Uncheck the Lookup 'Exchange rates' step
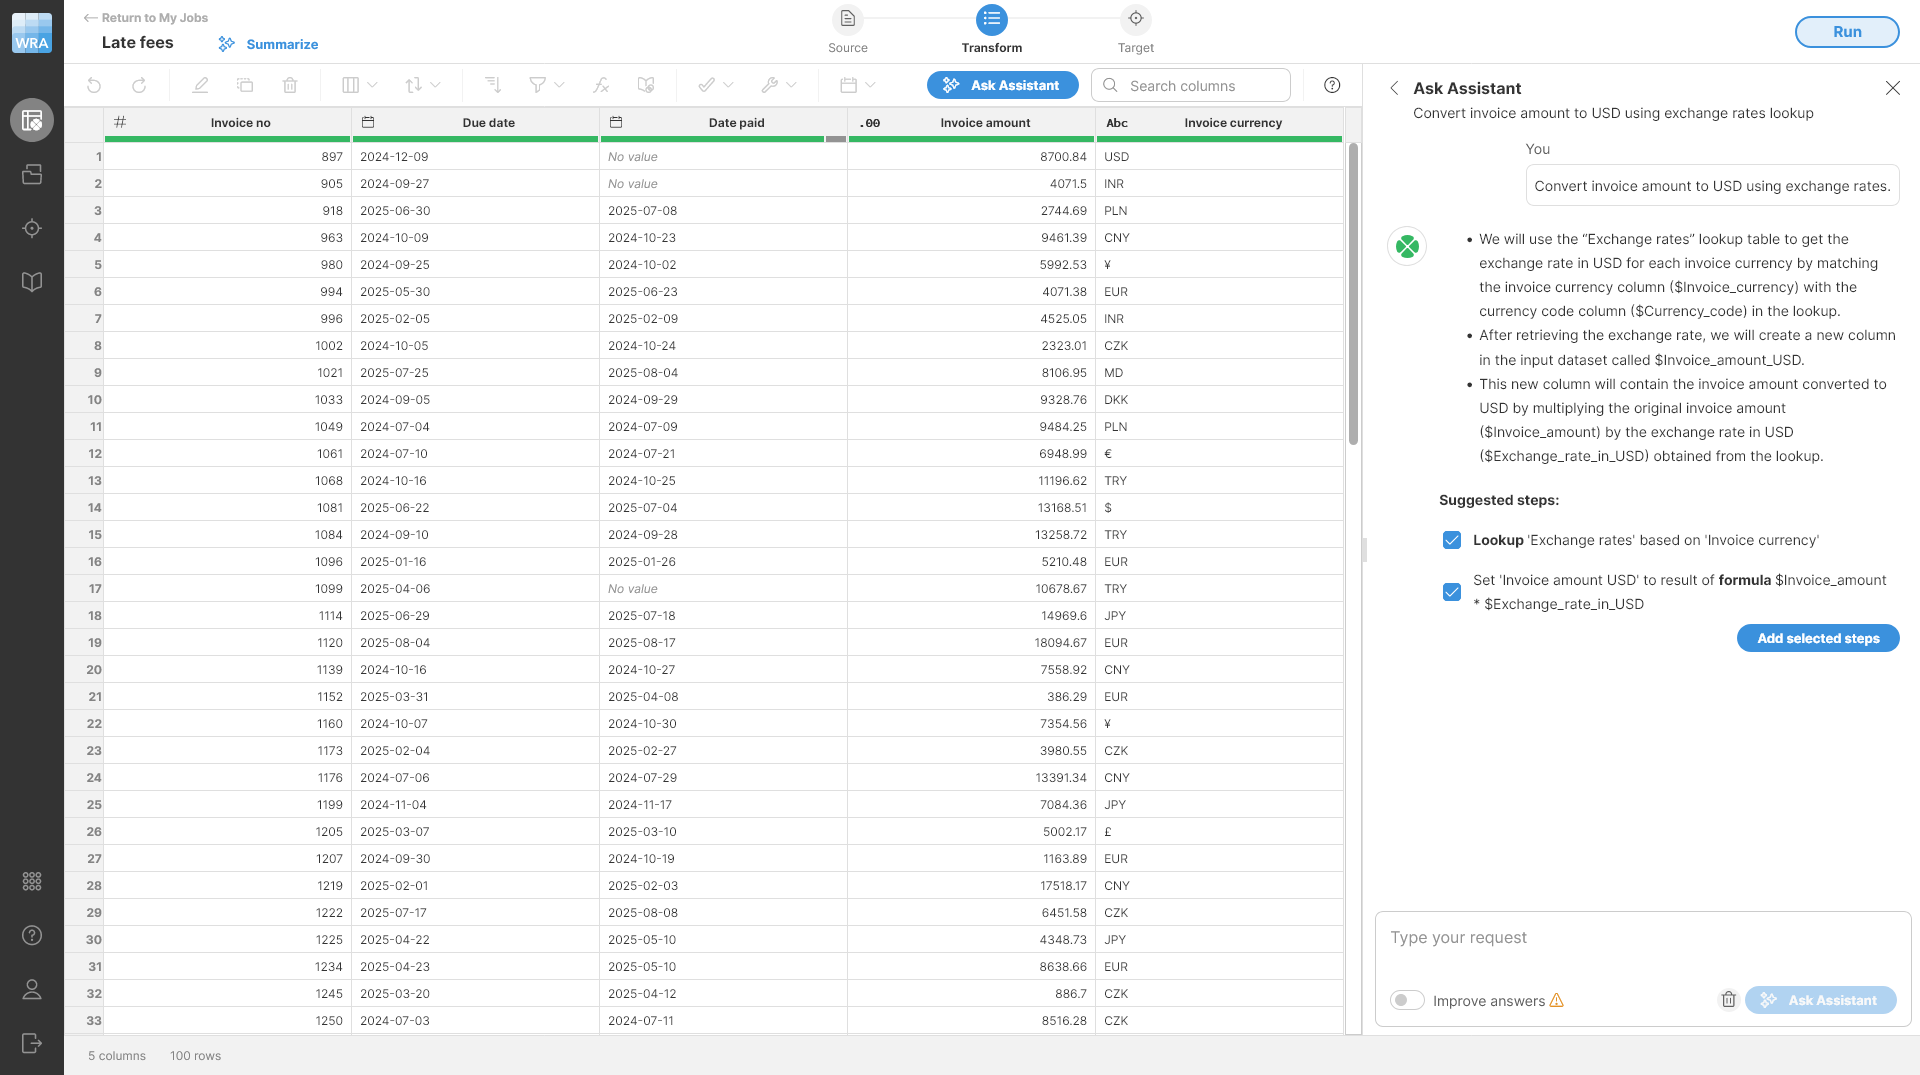The width and height of the screenshot is (1920, 1075). coord(1452,540)
